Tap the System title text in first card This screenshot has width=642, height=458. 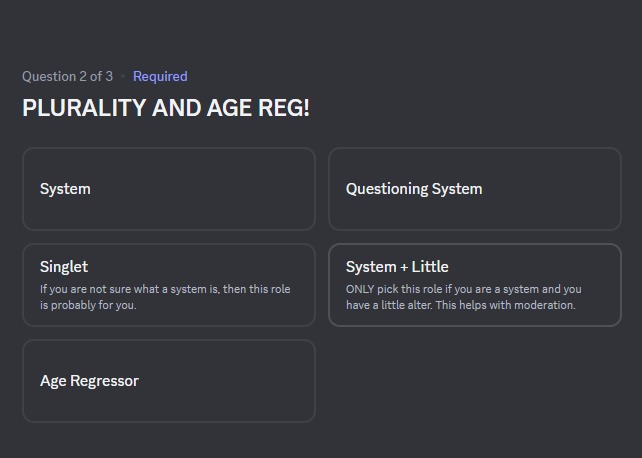tap(65, 189)
